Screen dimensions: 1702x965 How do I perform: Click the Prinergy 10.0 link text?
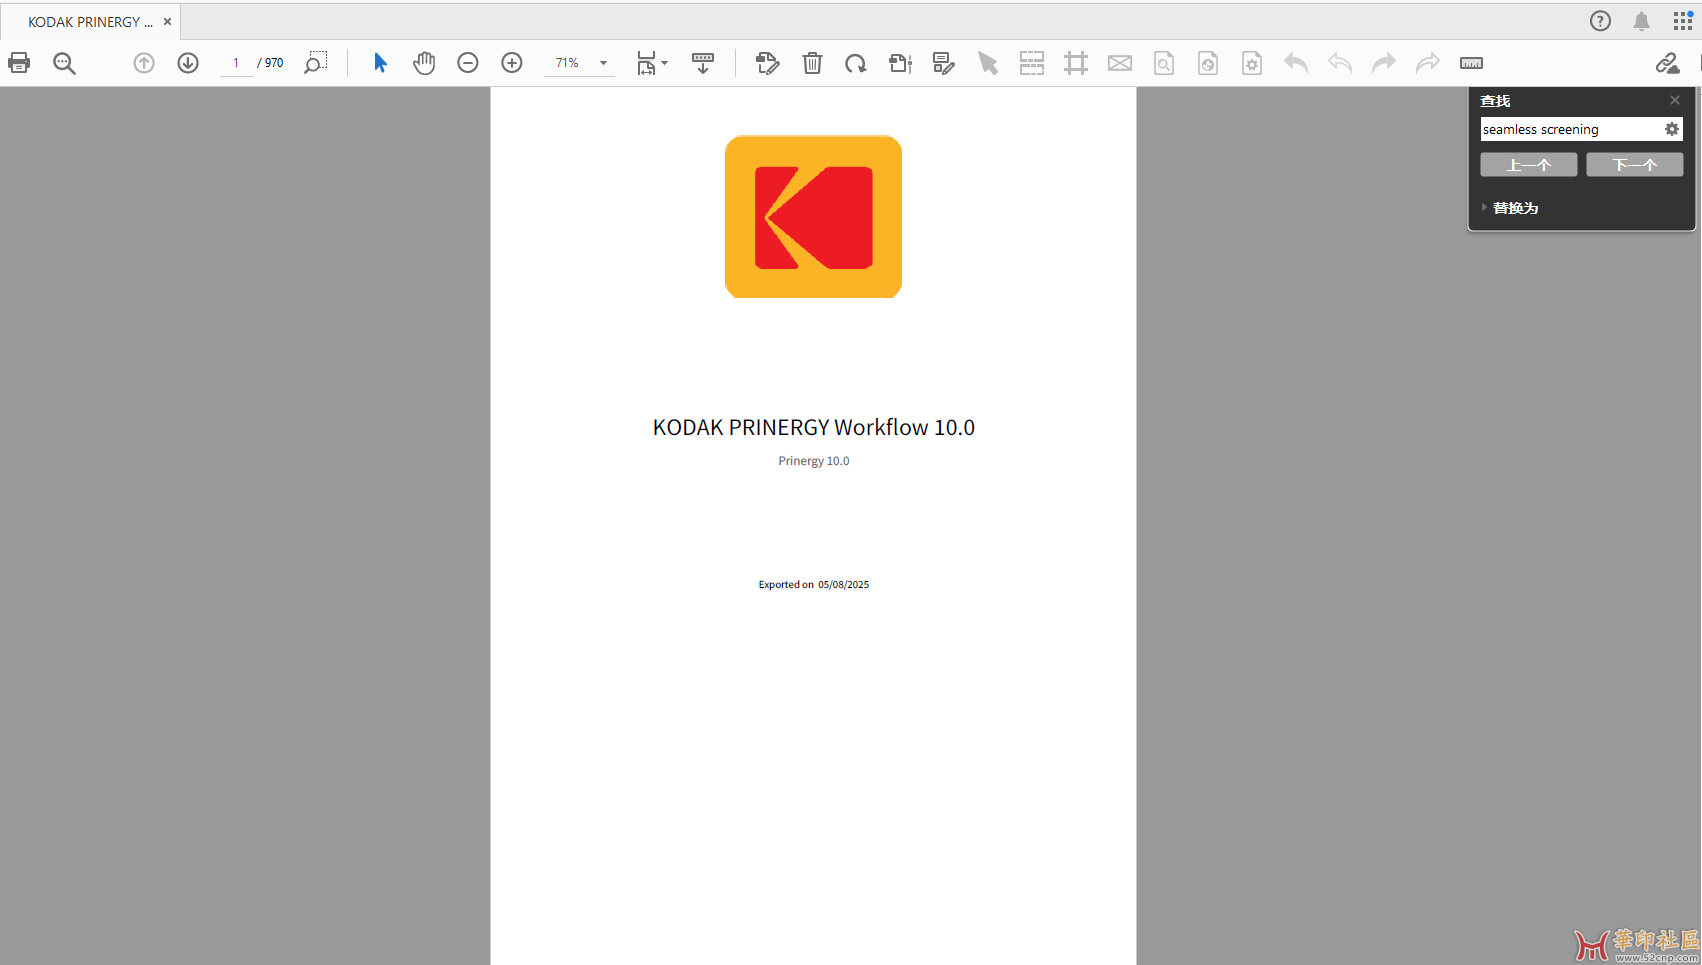pos(814,461)
